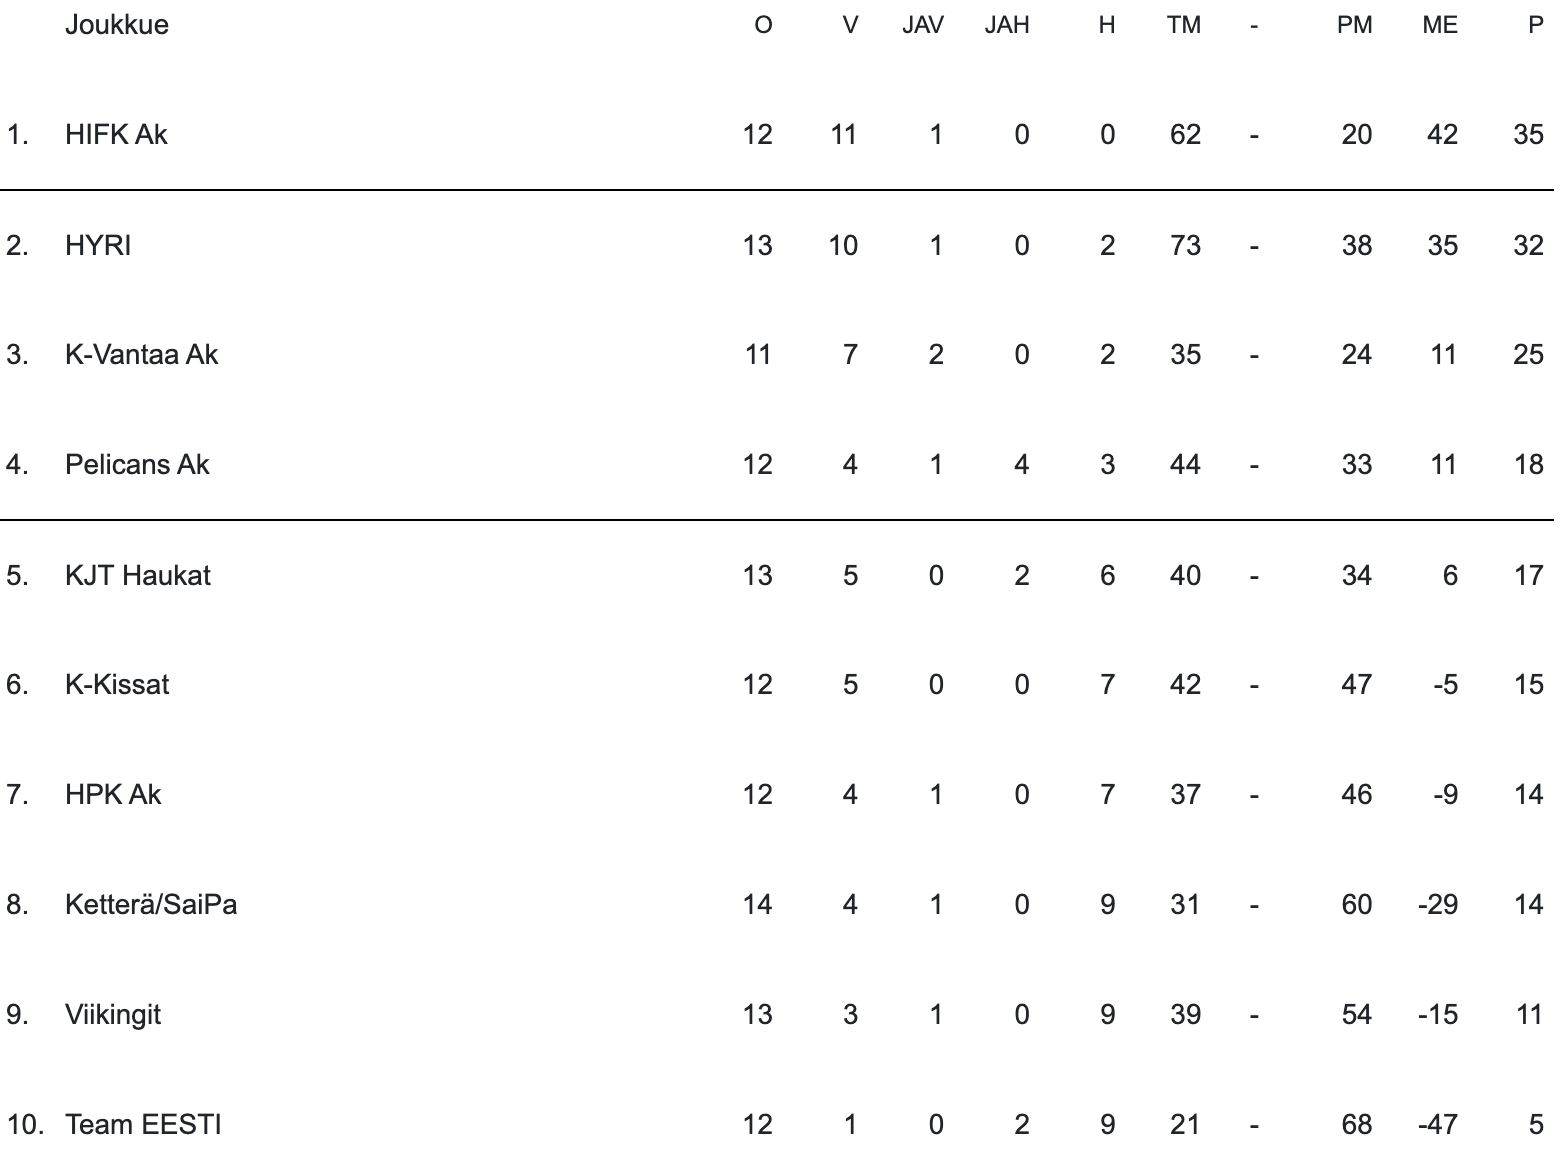The image size is (1562, 1160).
Task: Click the Joukkue column header
Action: [x=116, y=25]
